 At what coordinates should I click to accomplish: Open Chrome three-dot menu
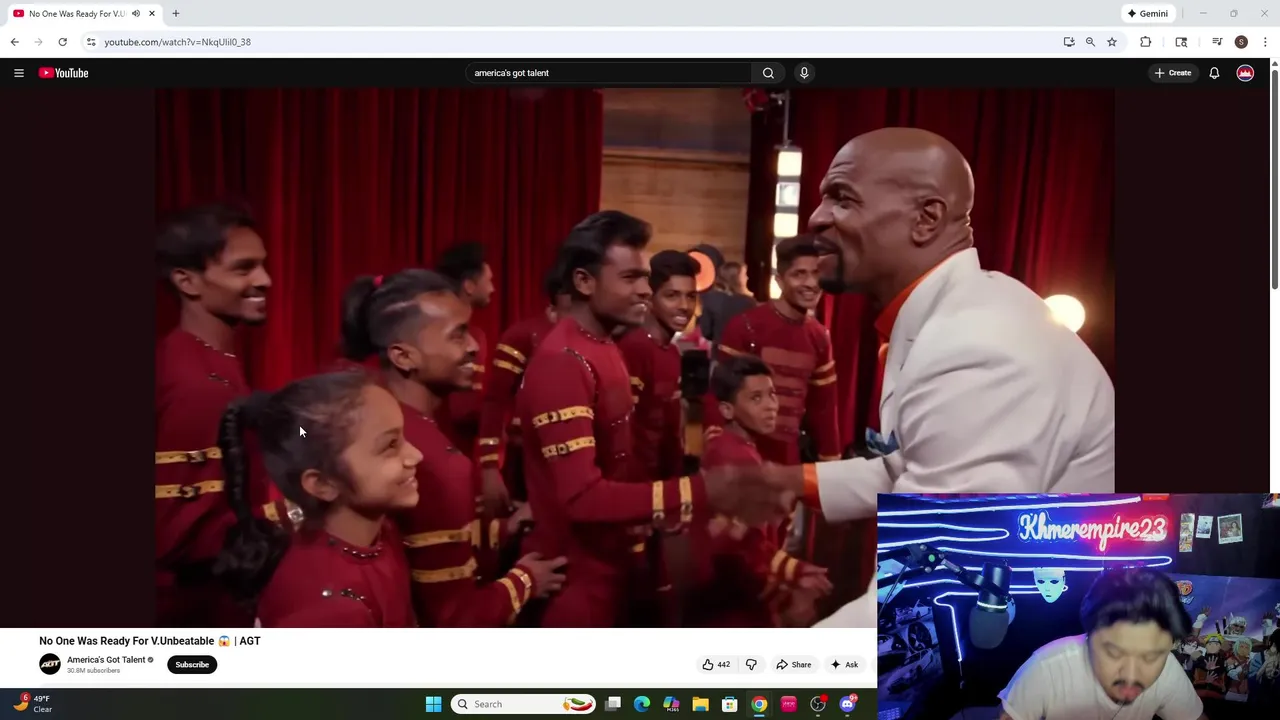[x=1265, y=42]
